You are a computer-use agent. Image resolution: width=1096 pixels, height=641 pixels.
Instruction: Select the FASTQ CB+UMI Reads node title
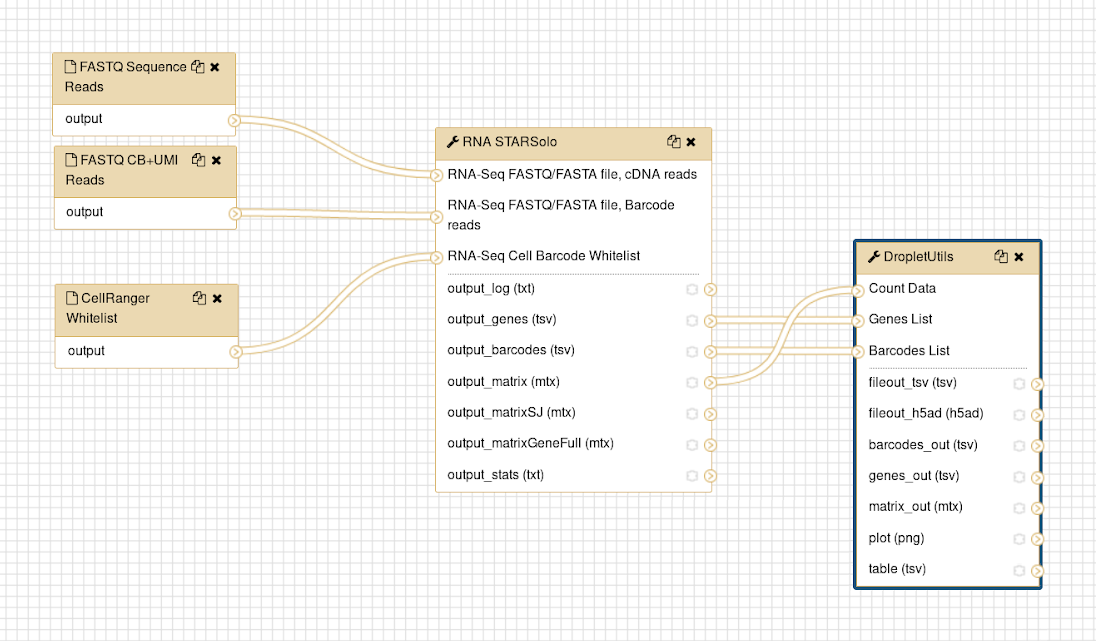tap(122, 170)
